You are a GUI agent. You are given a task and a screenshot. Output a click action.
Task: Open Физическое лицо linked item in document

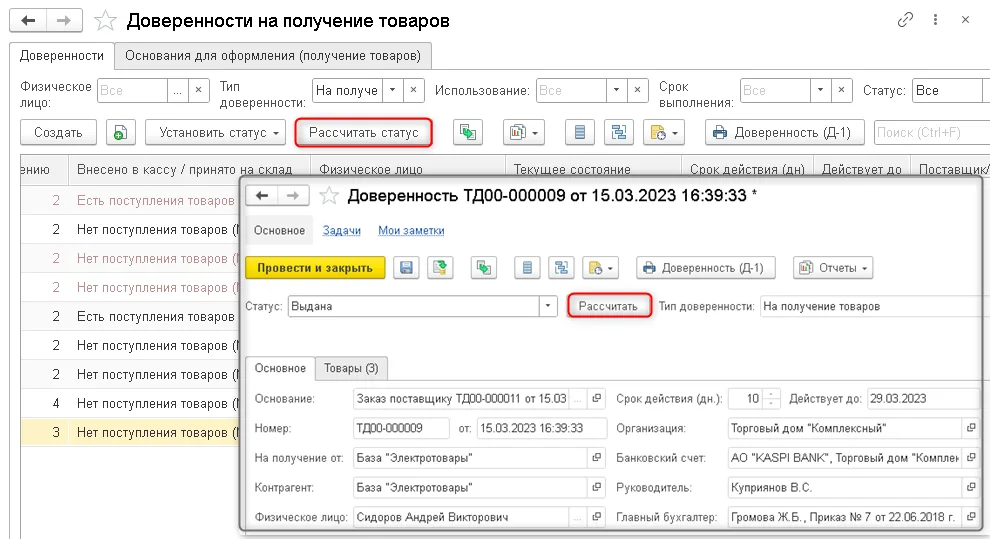coord(597,517)
